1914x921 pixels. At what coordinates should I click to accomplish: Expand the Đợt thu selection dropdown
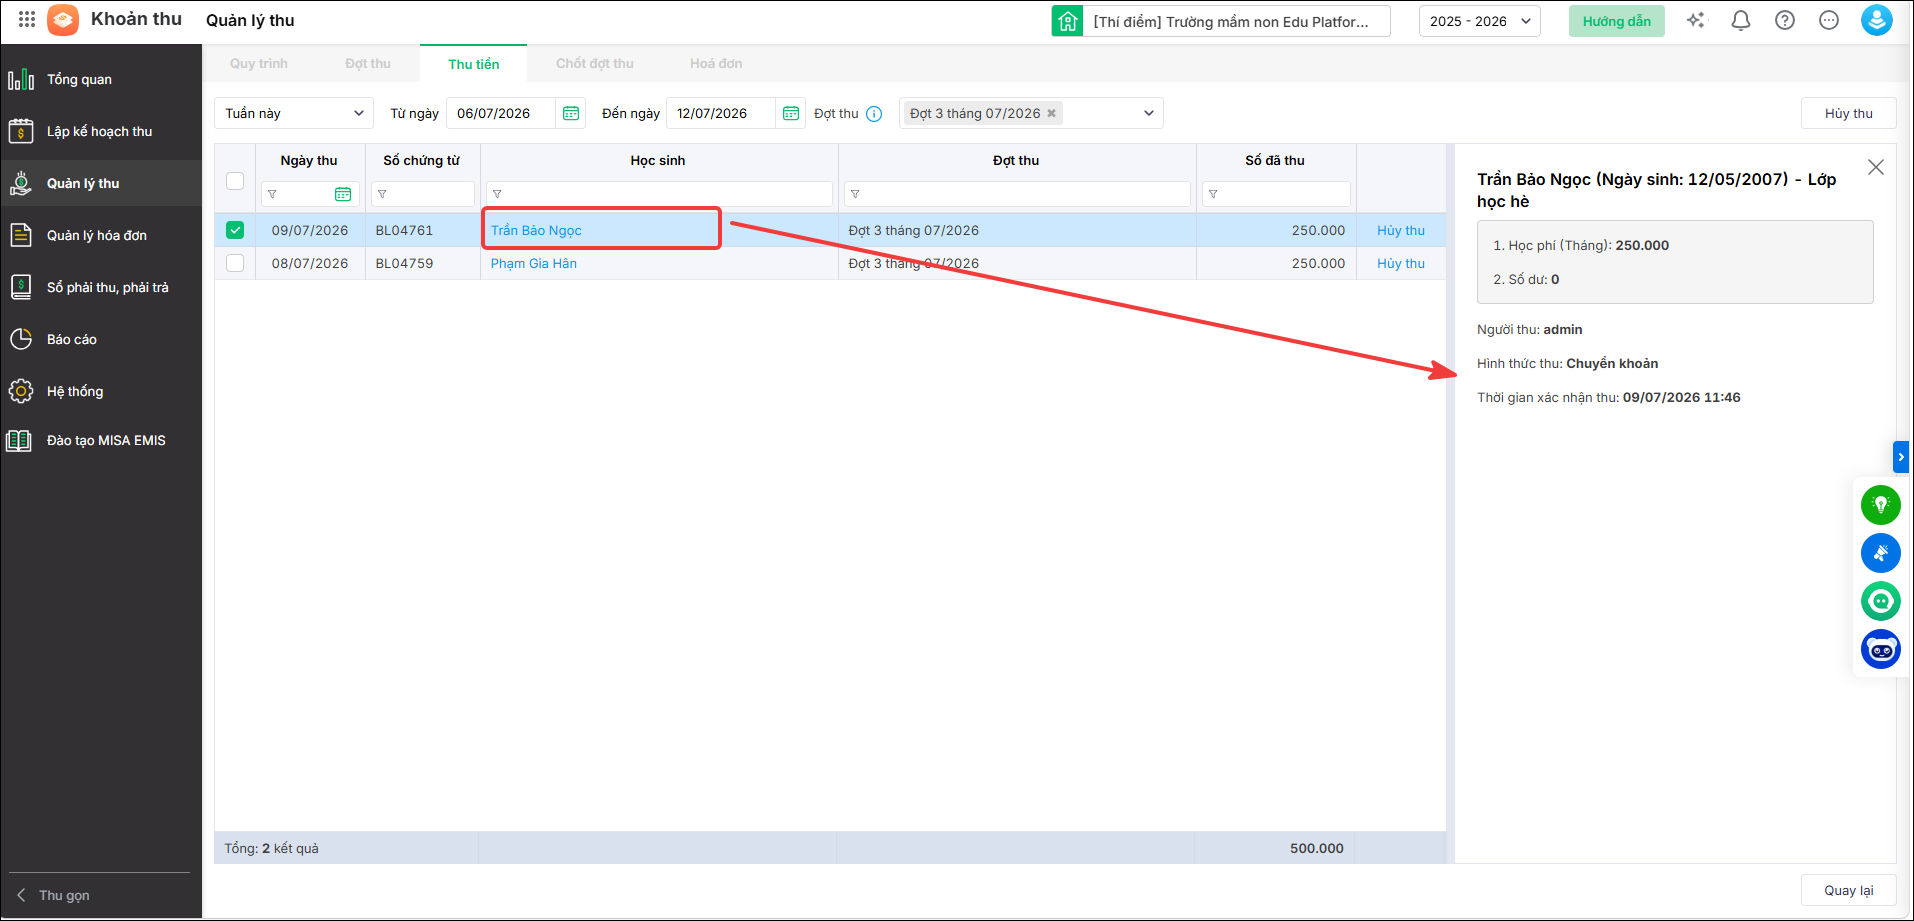1149,113
